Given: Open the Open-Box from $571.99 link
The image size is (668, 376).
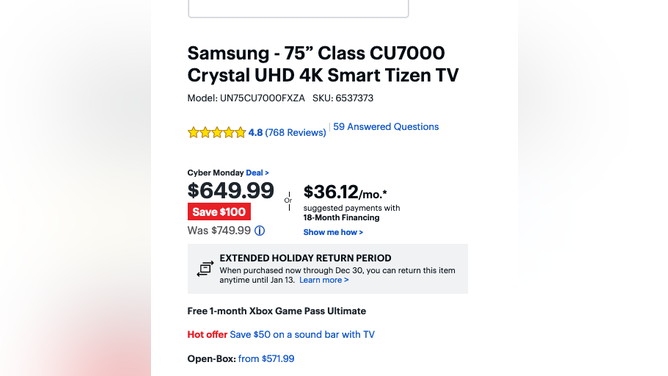Looking at the screenshot, I should pos(266,359).
